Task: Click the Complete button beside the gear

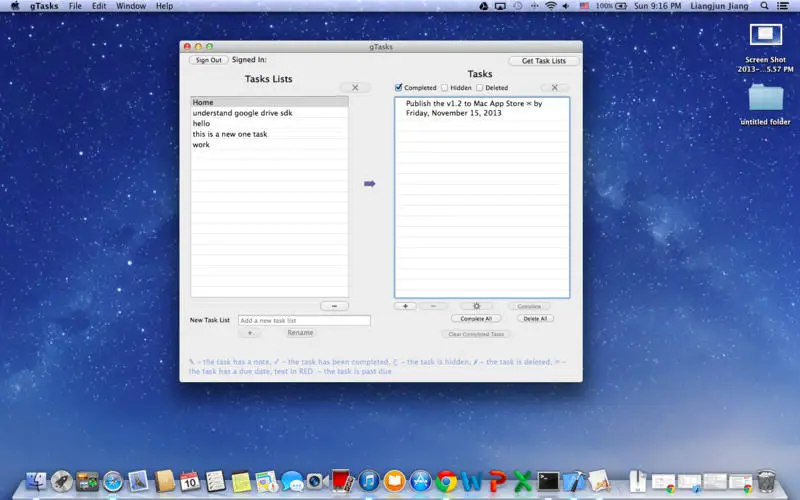Action: 529,306
